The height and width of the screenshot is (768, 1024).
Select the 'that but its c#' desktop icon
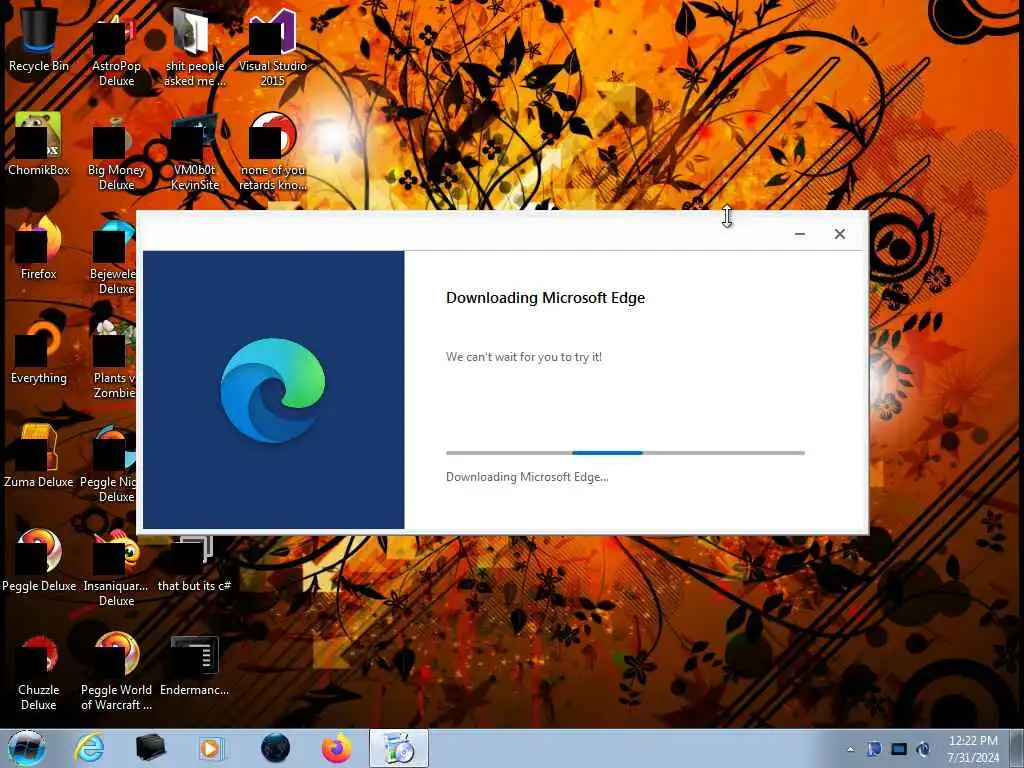(195, 563)
